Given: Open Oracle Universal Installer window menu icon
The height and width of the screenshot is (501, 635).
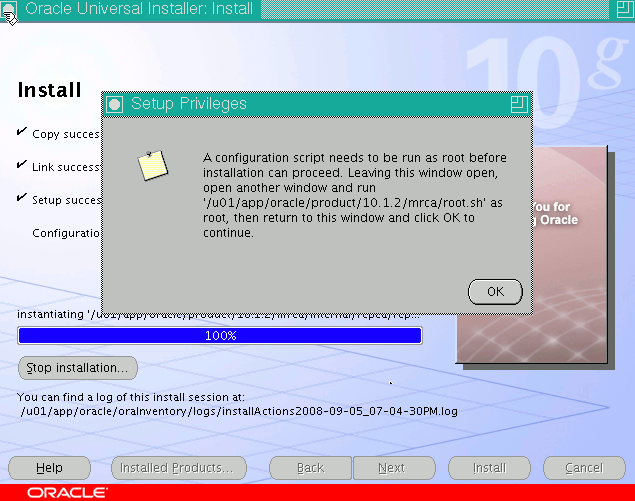Looking at the screenshot, I should click(9, 9).
